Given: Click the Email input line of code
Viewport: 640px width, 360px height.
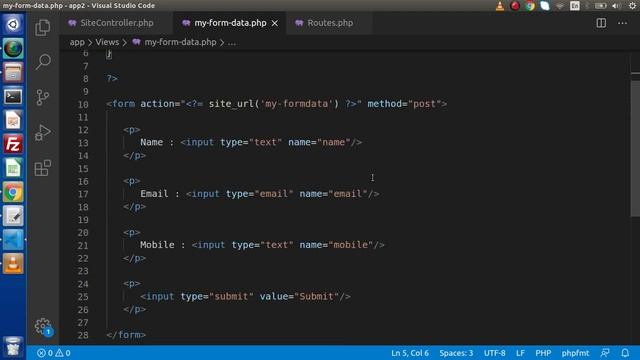Looking at the screenshot, I should (260, 193).
